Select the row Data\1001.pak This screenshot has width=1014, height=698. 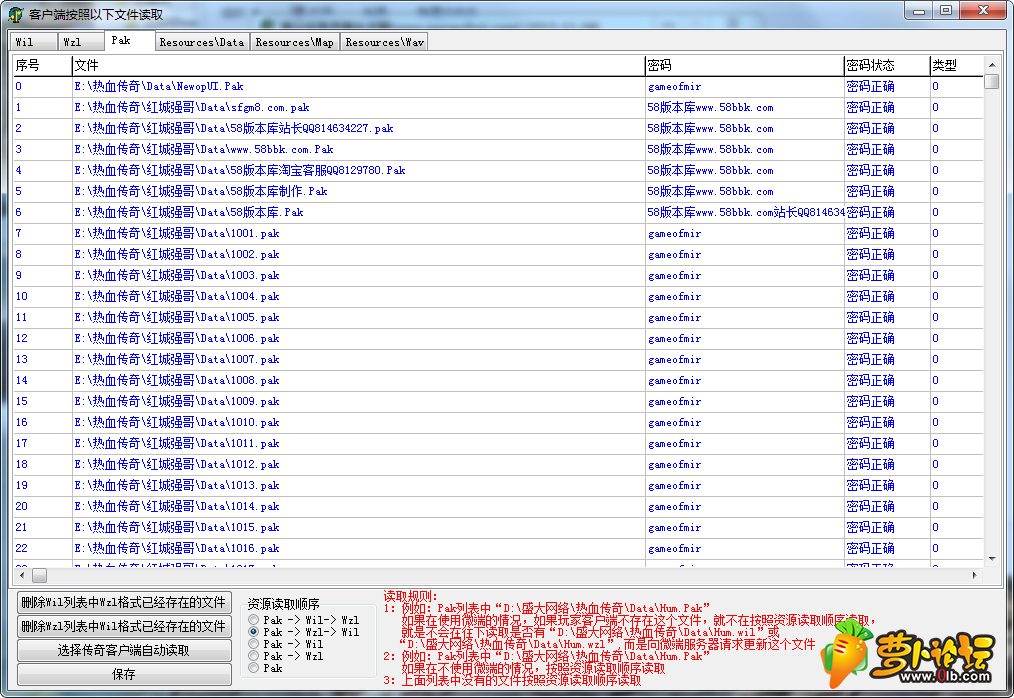(498, 234)
